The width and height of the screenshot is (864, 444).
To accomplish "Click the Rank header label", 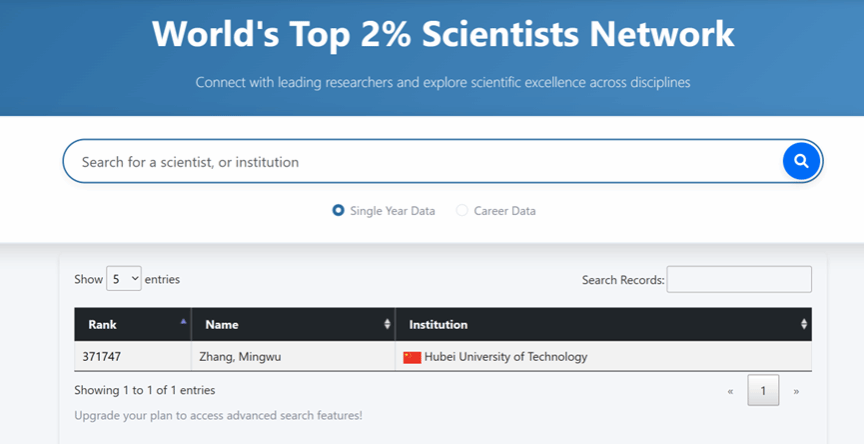I will 102,324.
